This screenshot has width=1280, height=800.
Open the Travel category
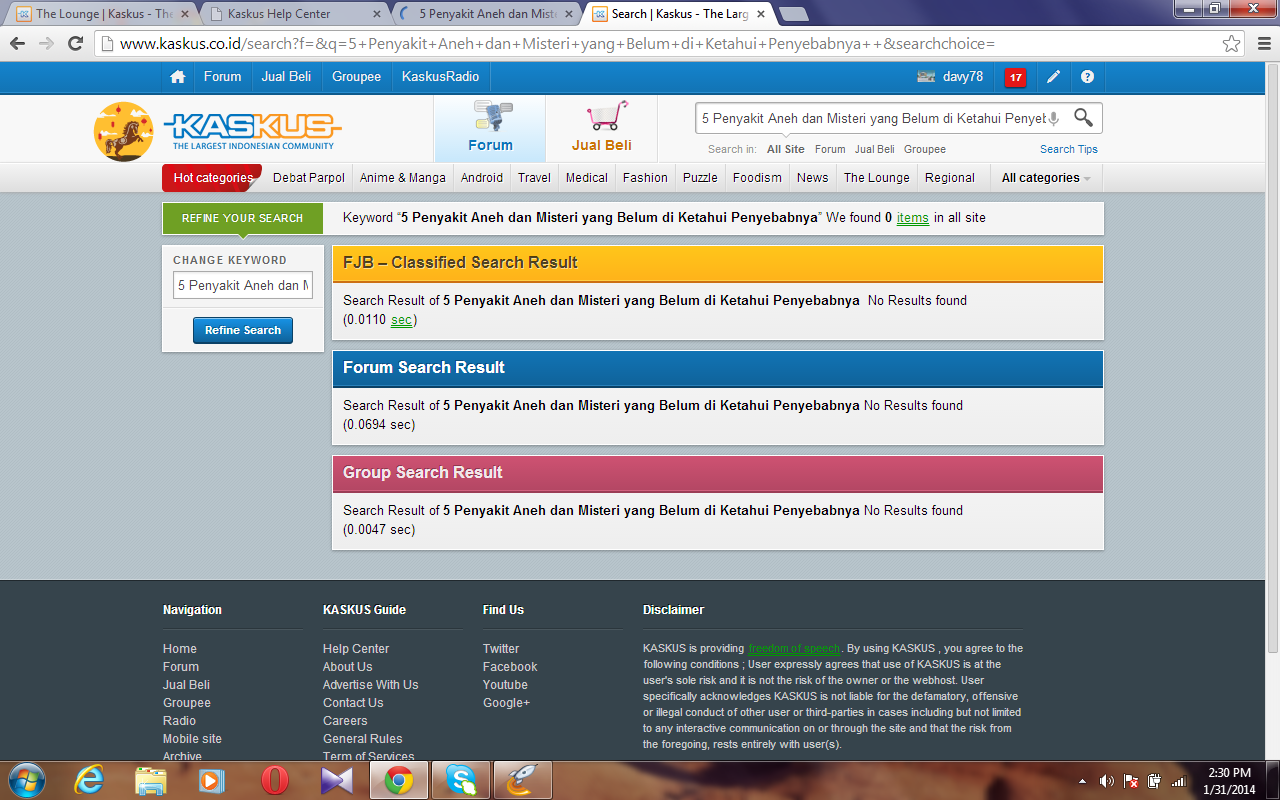click(535, 178)
